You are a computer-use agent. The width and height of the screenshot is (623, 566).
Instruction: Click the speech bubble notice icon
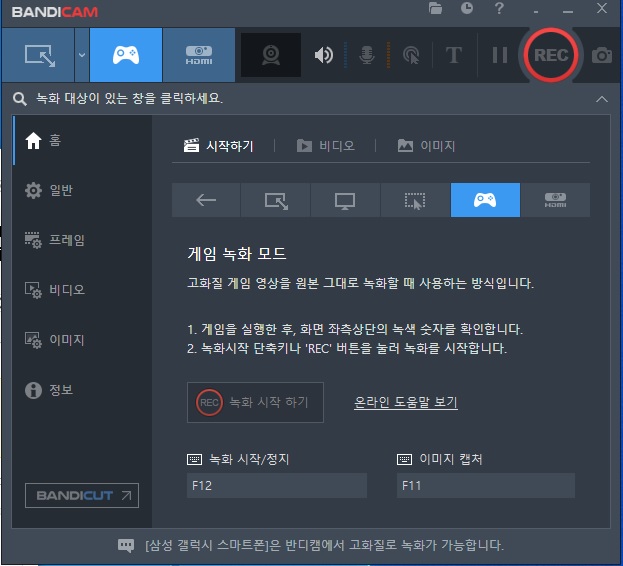coord(126,545)
